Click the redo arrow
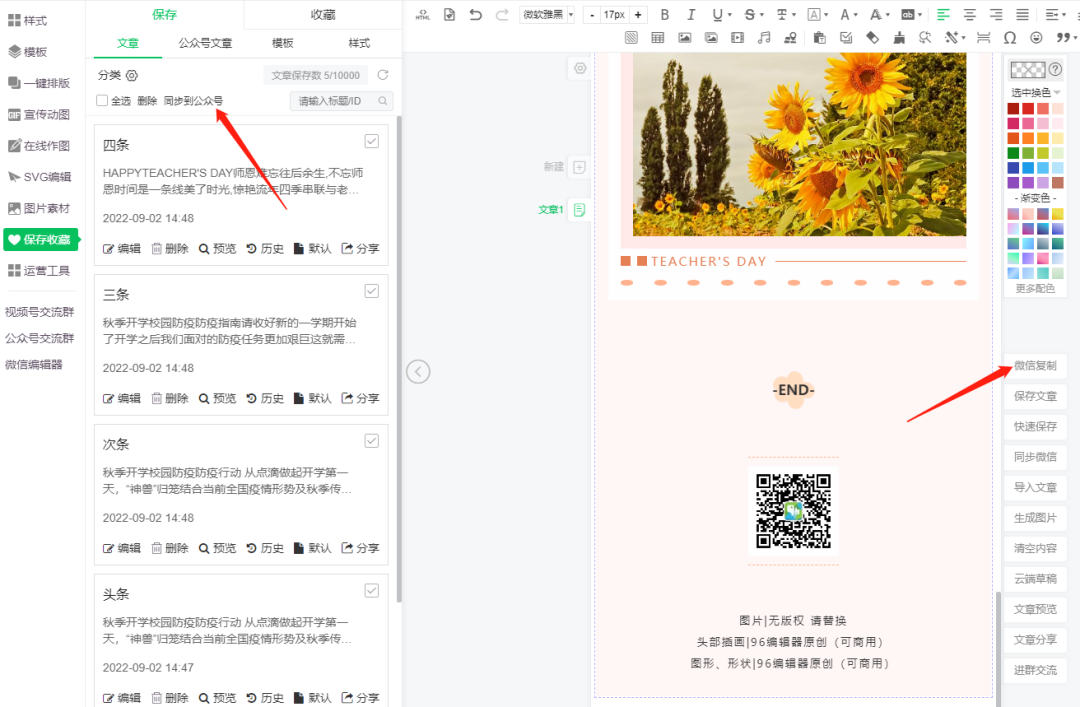Screen dimensions: 1080x707 coord(502,14)
